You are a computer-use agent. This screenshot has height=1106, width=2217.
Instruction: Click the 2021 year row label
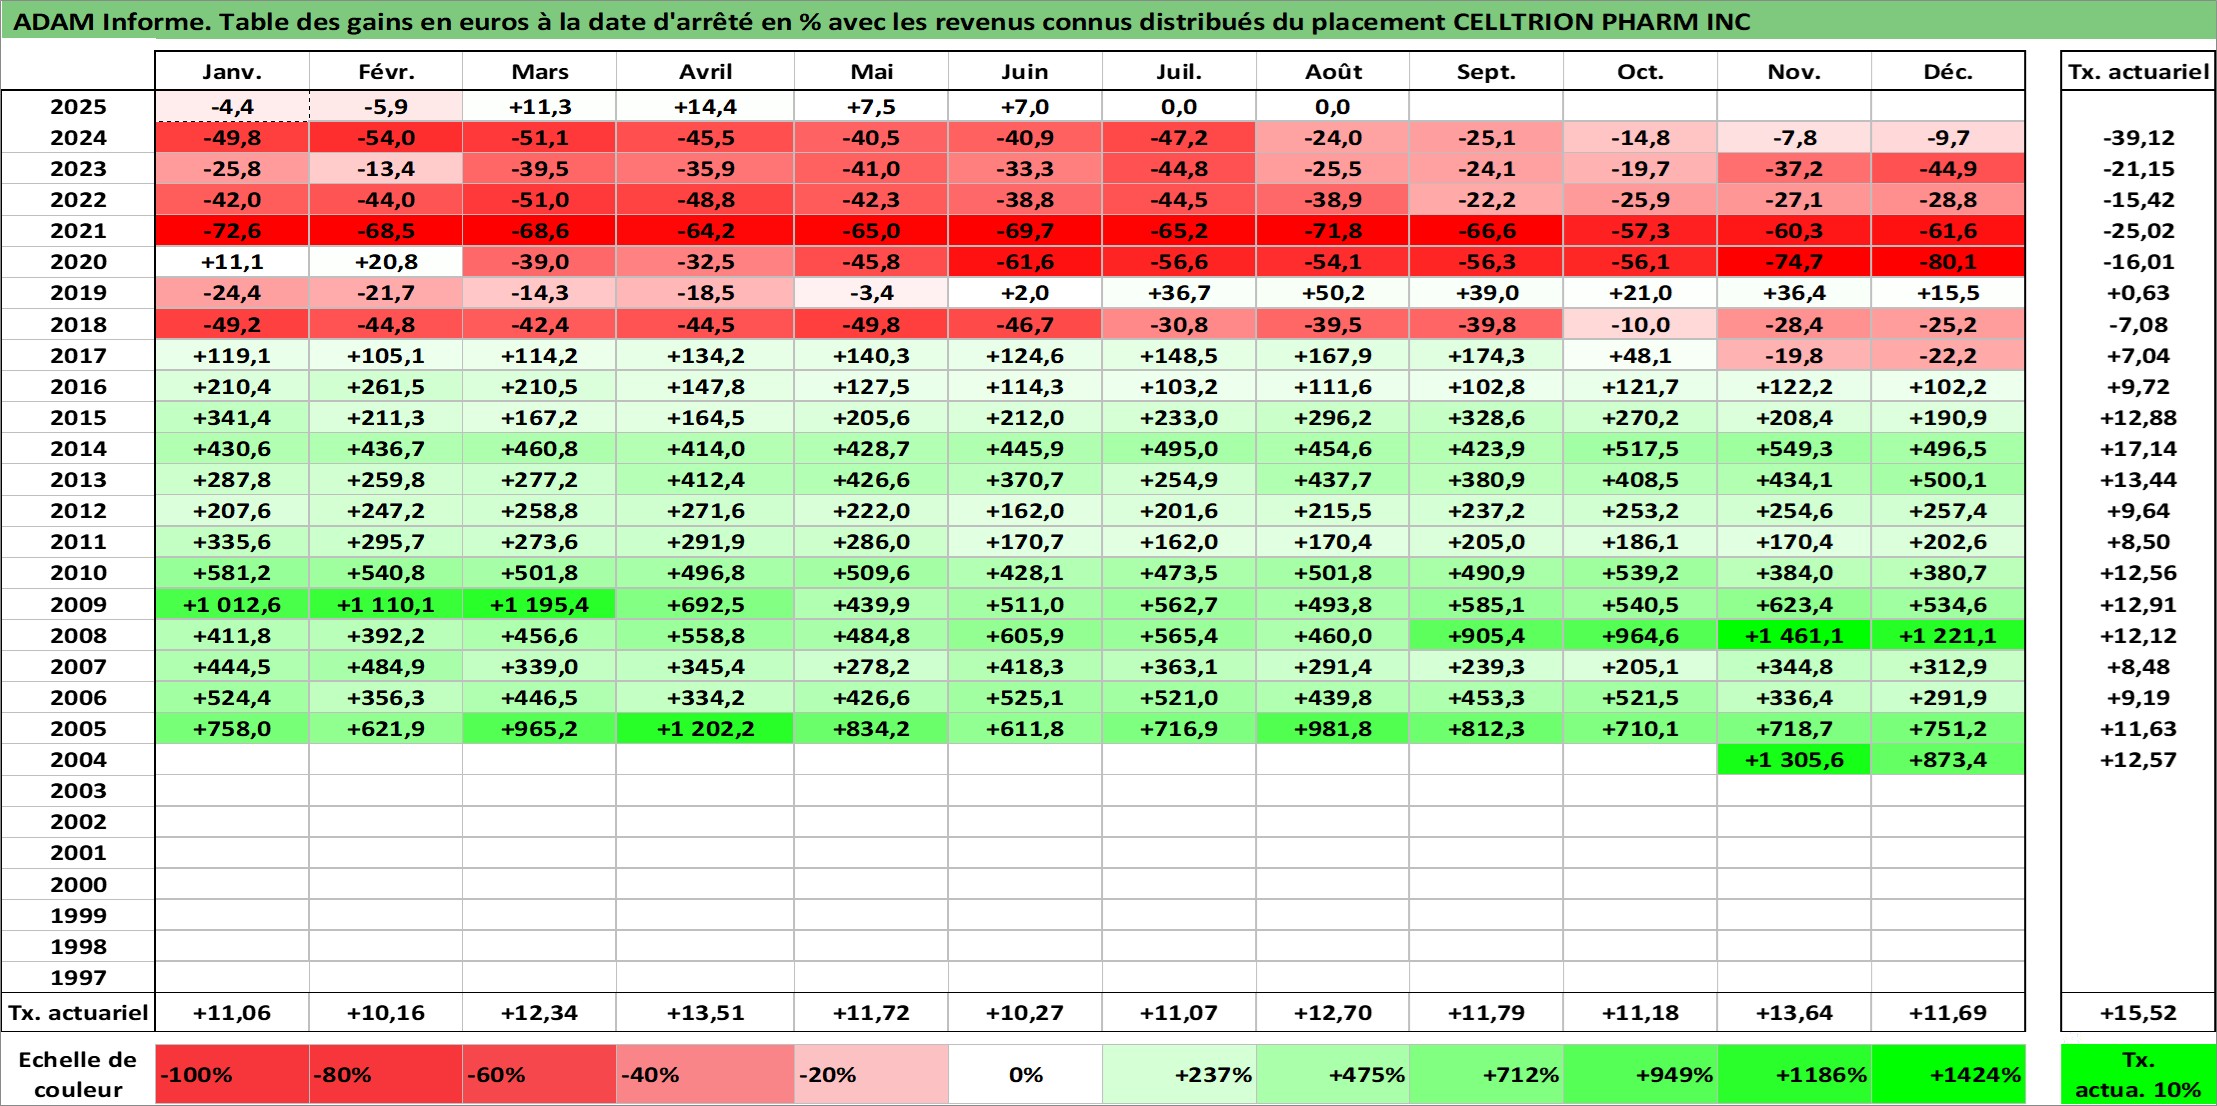(78, 231)
